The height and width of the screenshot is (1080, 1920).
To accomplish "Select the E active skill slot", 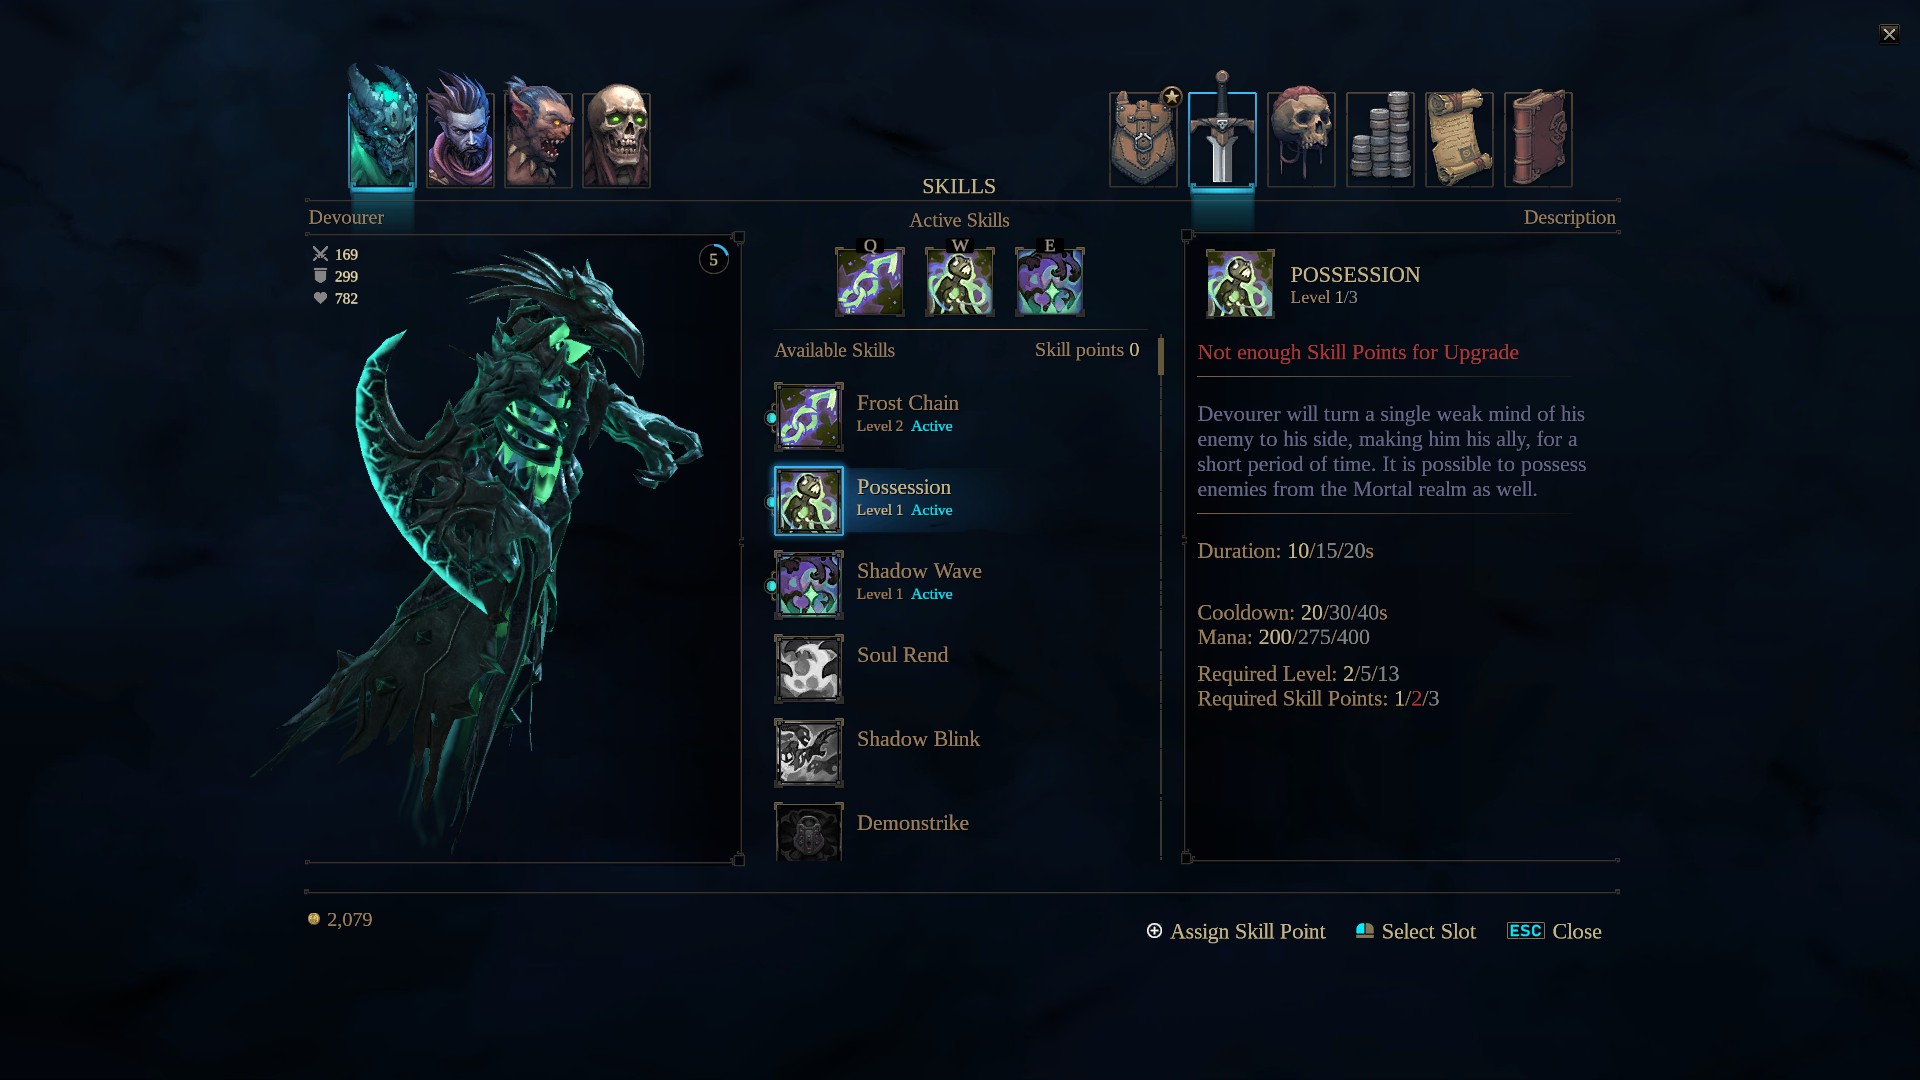I will pos(1050,280).
